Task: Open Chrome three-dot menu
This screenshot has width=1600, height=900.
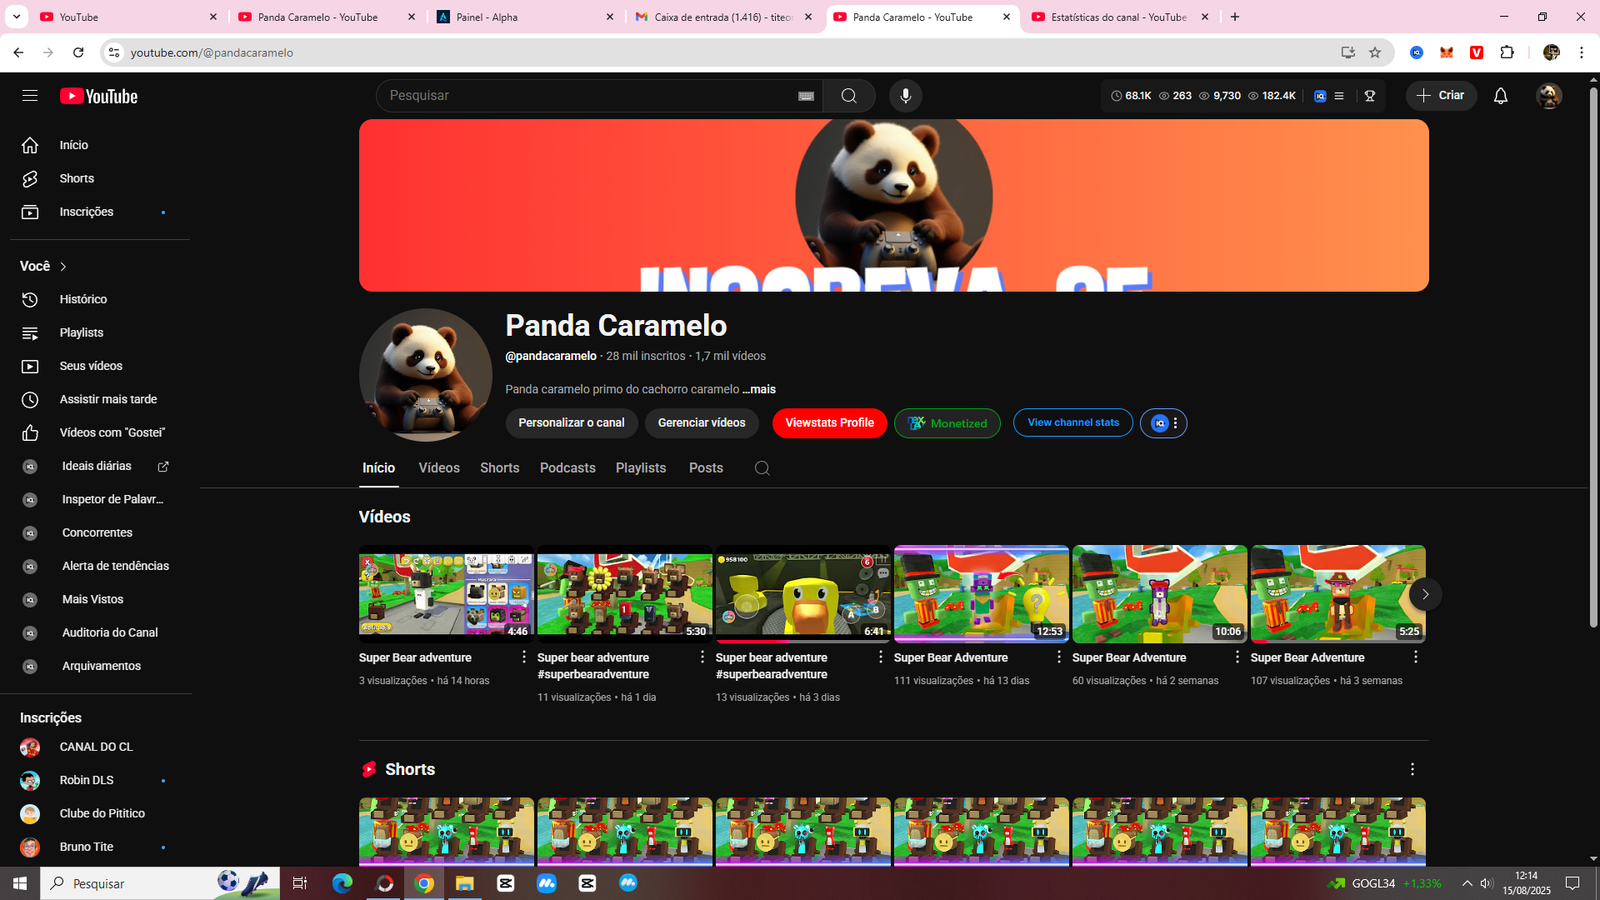Action: pyautogui.click(x=1581, y=52)
